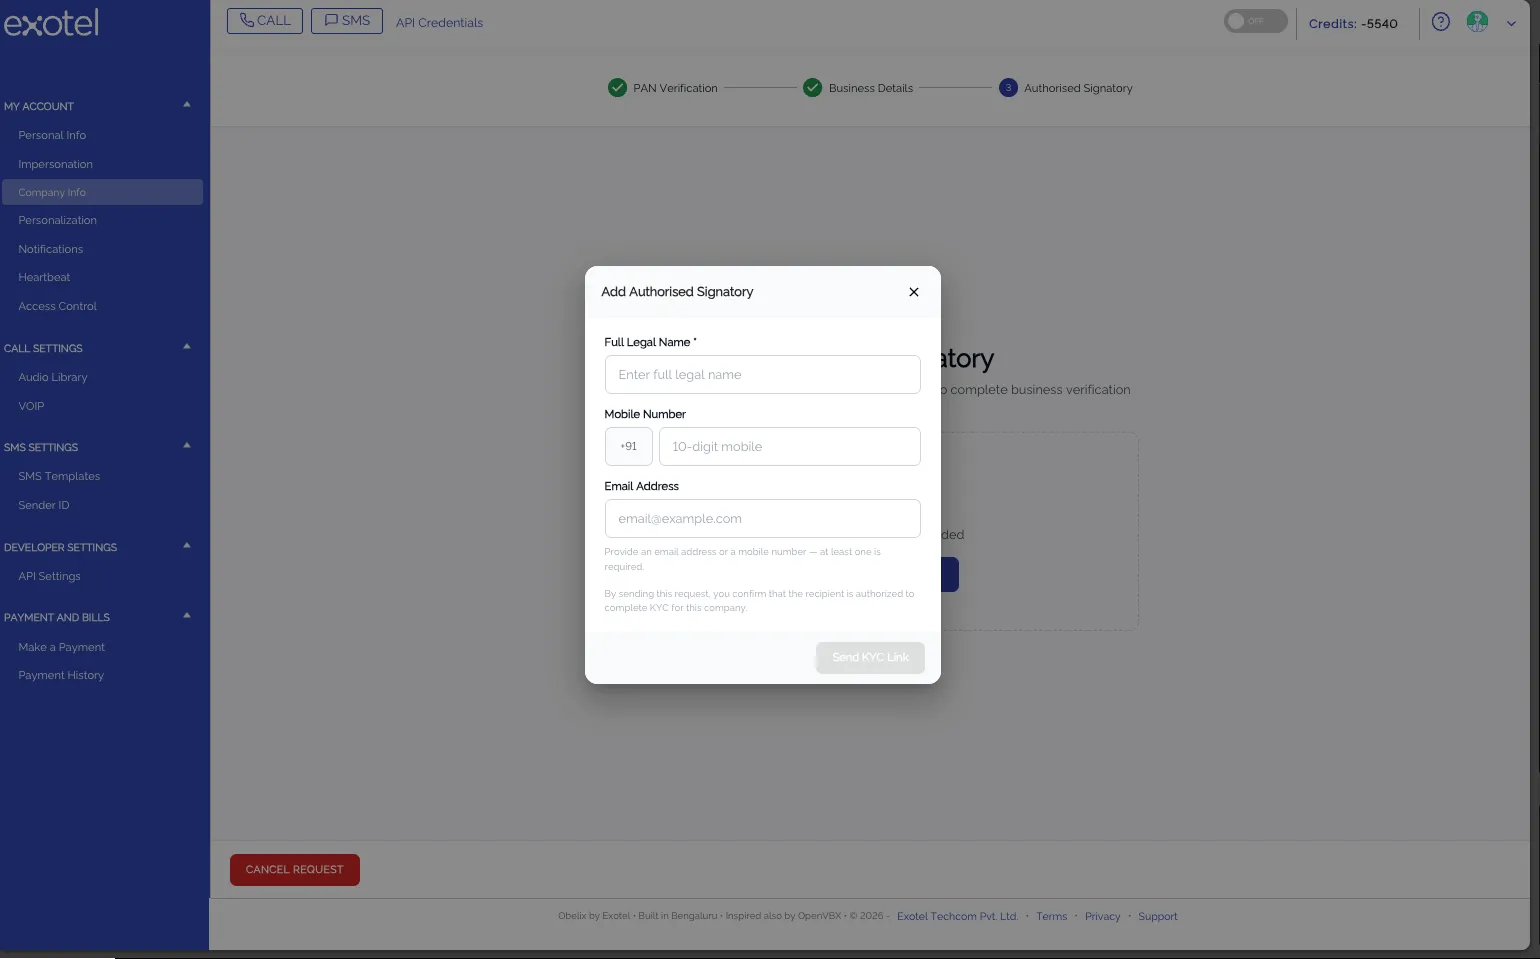This screenshot has width=1540, height=959.
Task: Open Sender ID in sidebar
Action: tap(44, 505)
